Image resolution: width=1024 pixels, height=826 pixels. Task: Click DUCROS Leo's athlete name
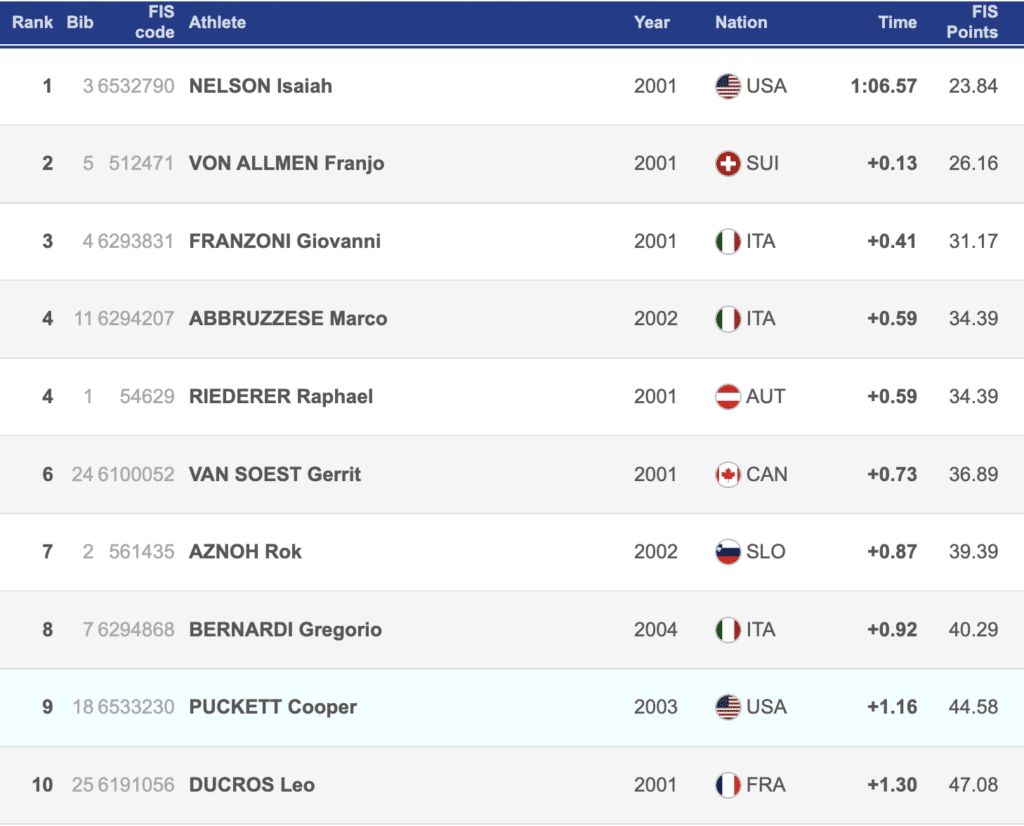[251, 784]
